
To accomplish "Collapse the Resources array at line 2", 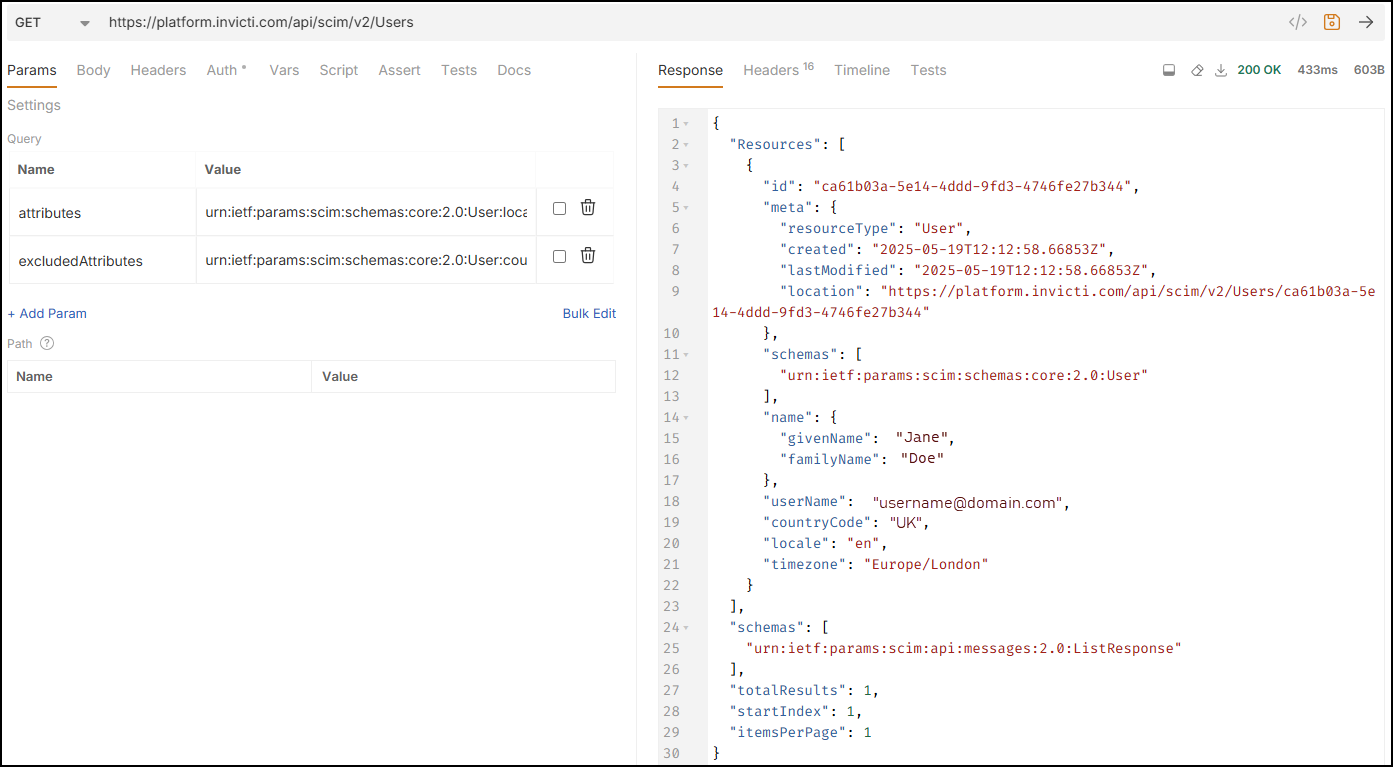I will (x=684, y=144).
